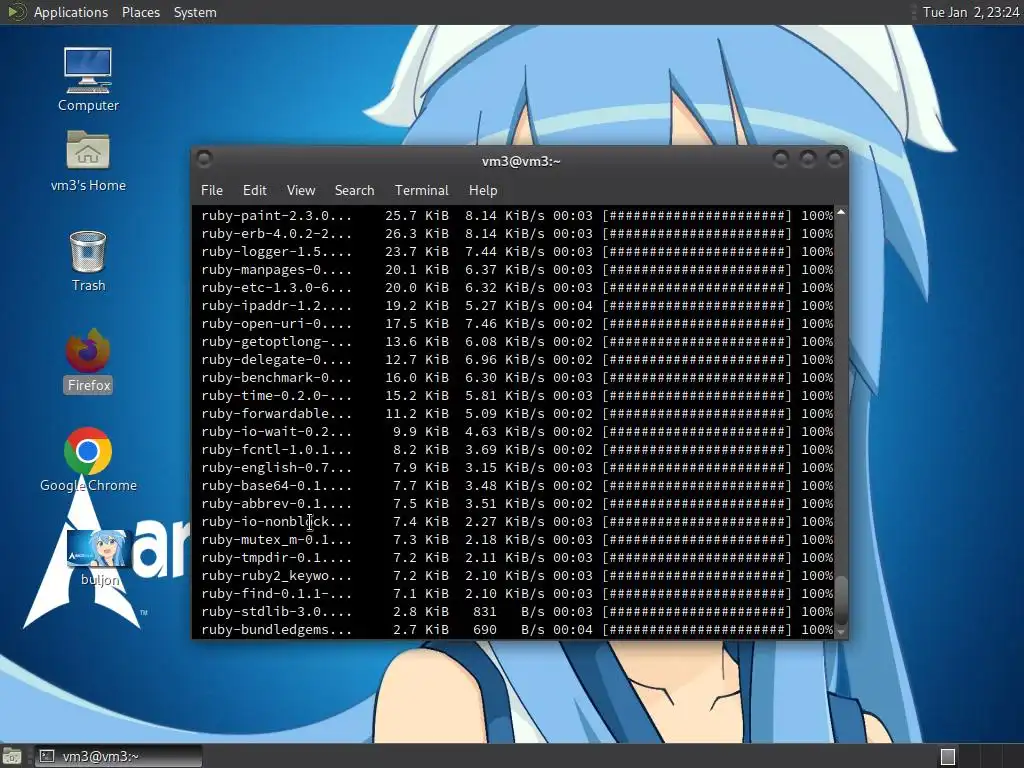Viewport: 1024px width, 768px height.
Task: Click the MATE logo icon beside Applications
Action: (16, 12)
